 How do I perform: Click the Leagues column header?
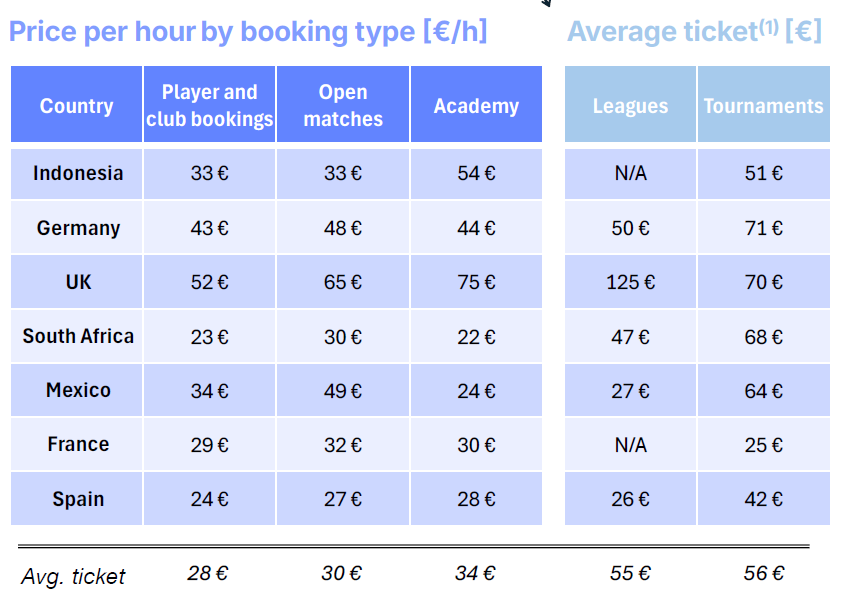[x=630, y=106]
